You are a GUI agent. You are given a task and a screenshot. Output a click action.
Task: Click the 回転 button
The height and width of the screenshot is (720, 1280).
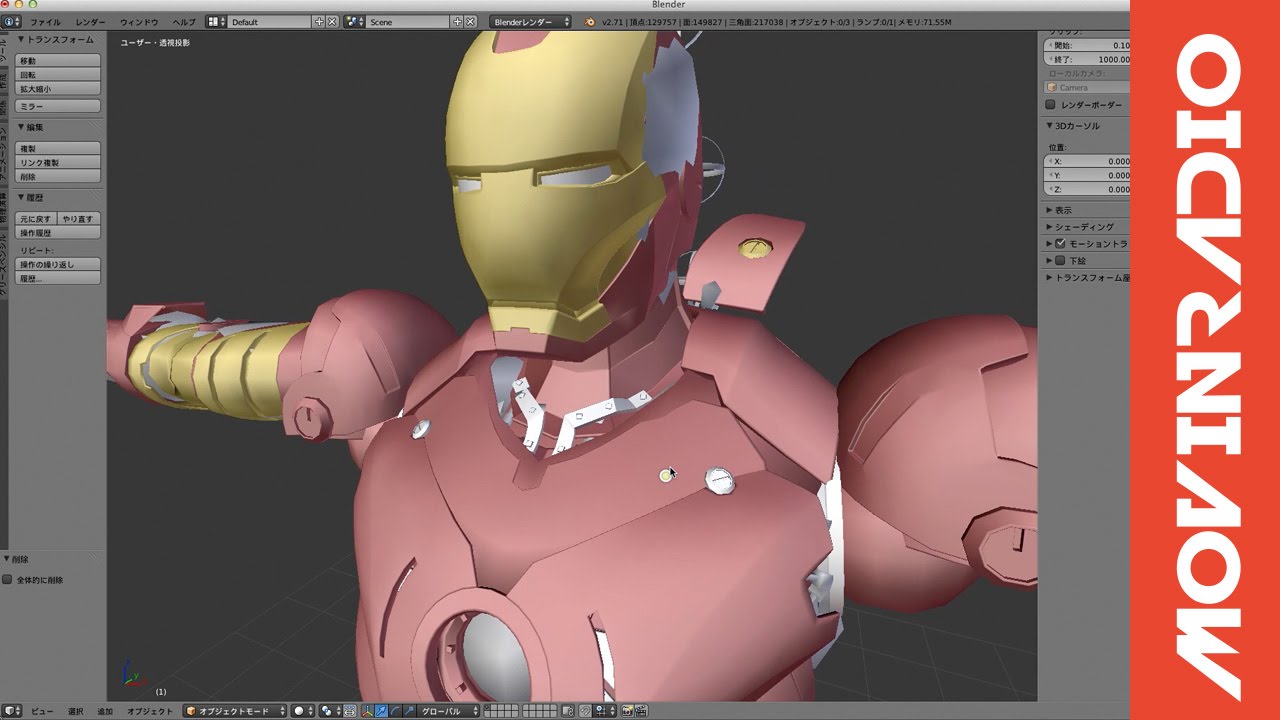tap(58, 75)
